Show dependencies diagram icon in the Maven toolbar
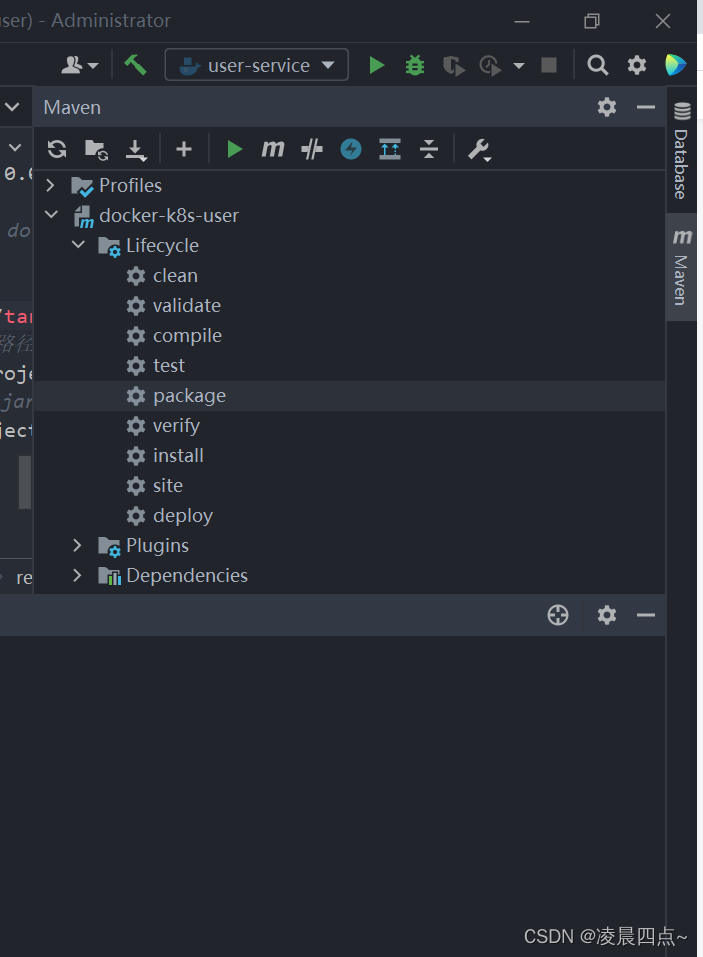The width and height of the screenshot is (703, 957). 390,149
